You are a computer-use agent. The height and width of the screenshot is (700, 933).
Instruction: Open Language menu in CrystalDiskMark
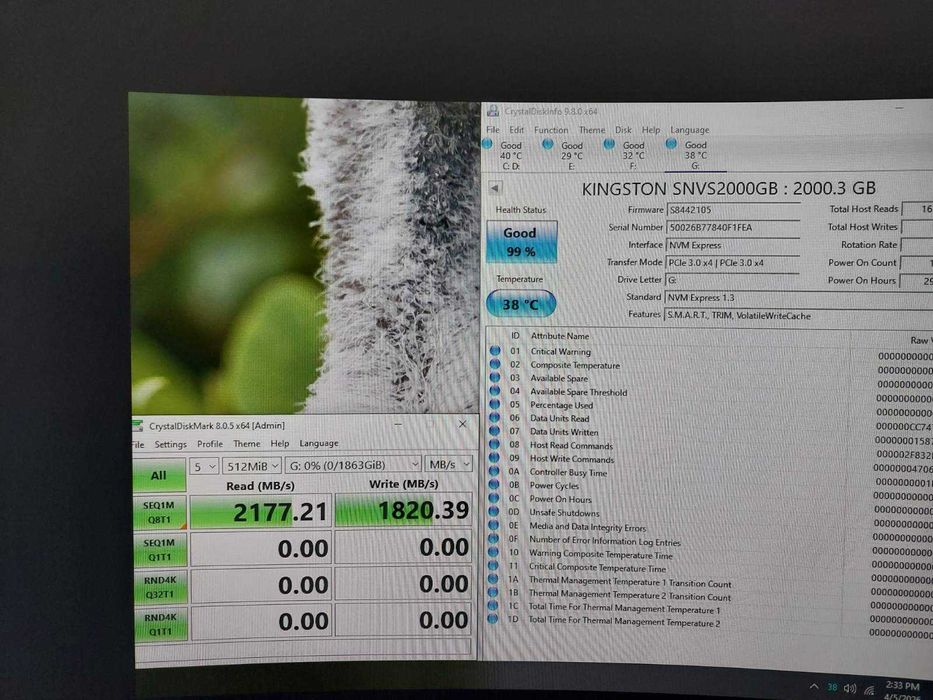[x=319, y=443]
